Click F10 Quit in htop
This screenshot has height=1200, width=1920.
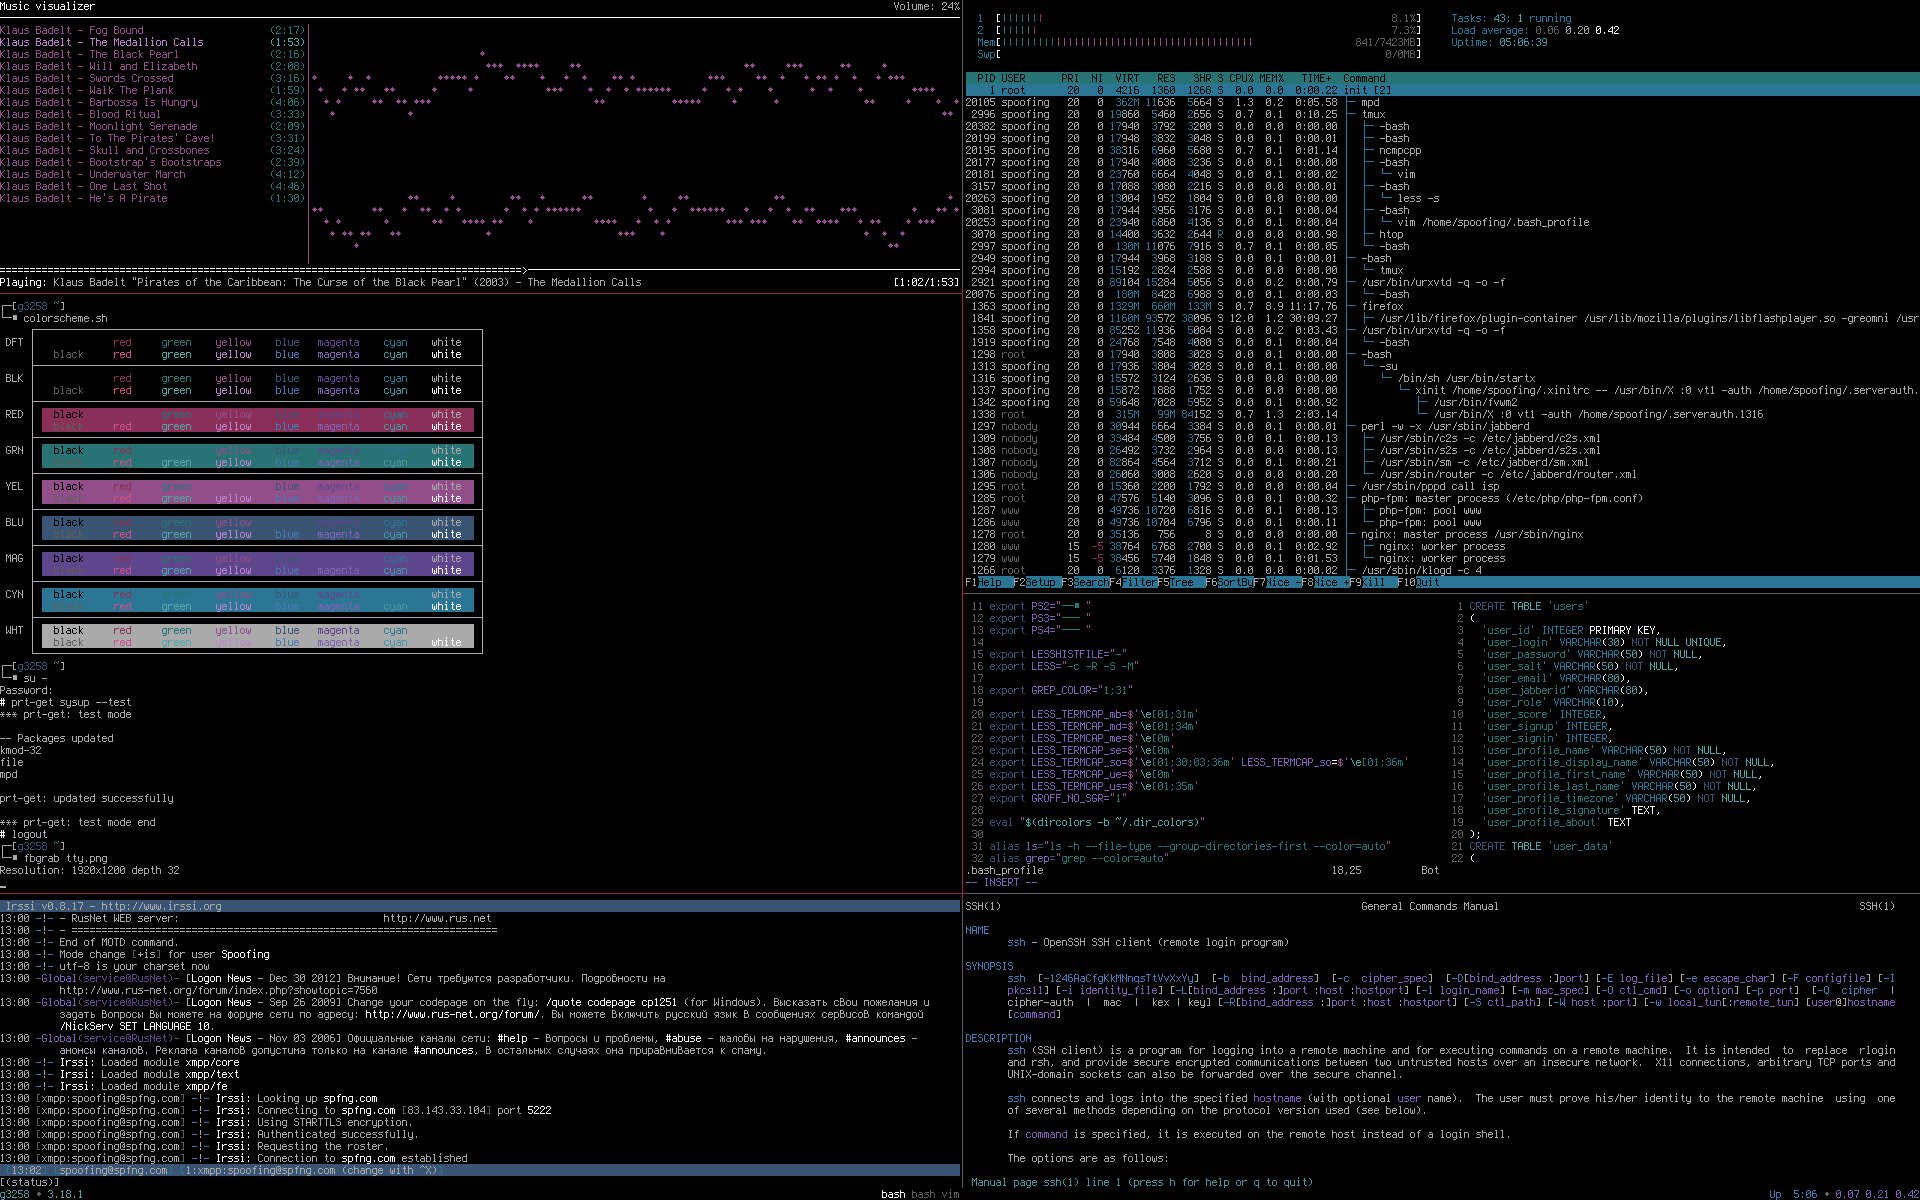(1418, 582)
